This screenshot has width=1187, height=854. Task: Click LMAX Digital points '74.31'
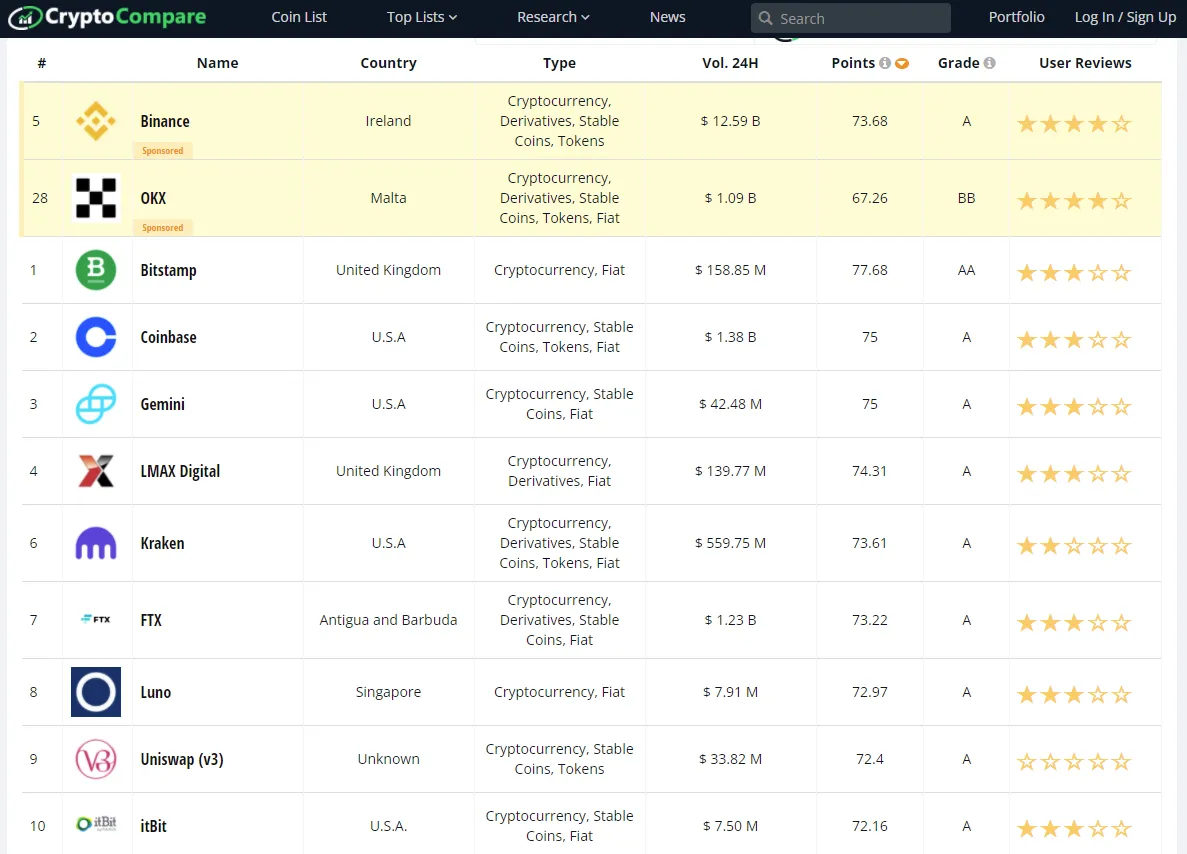click(869, 471)
